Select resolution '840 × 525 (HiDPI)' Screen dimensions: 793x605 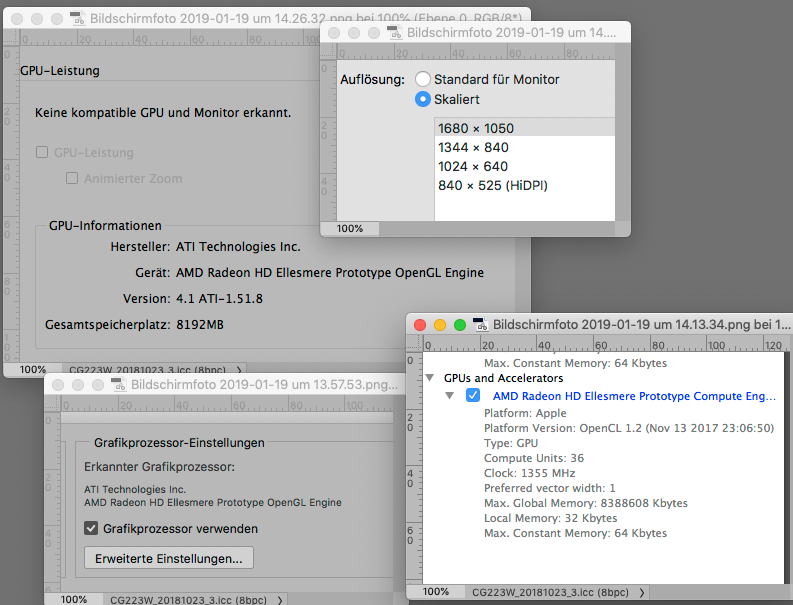pos(524,185)
